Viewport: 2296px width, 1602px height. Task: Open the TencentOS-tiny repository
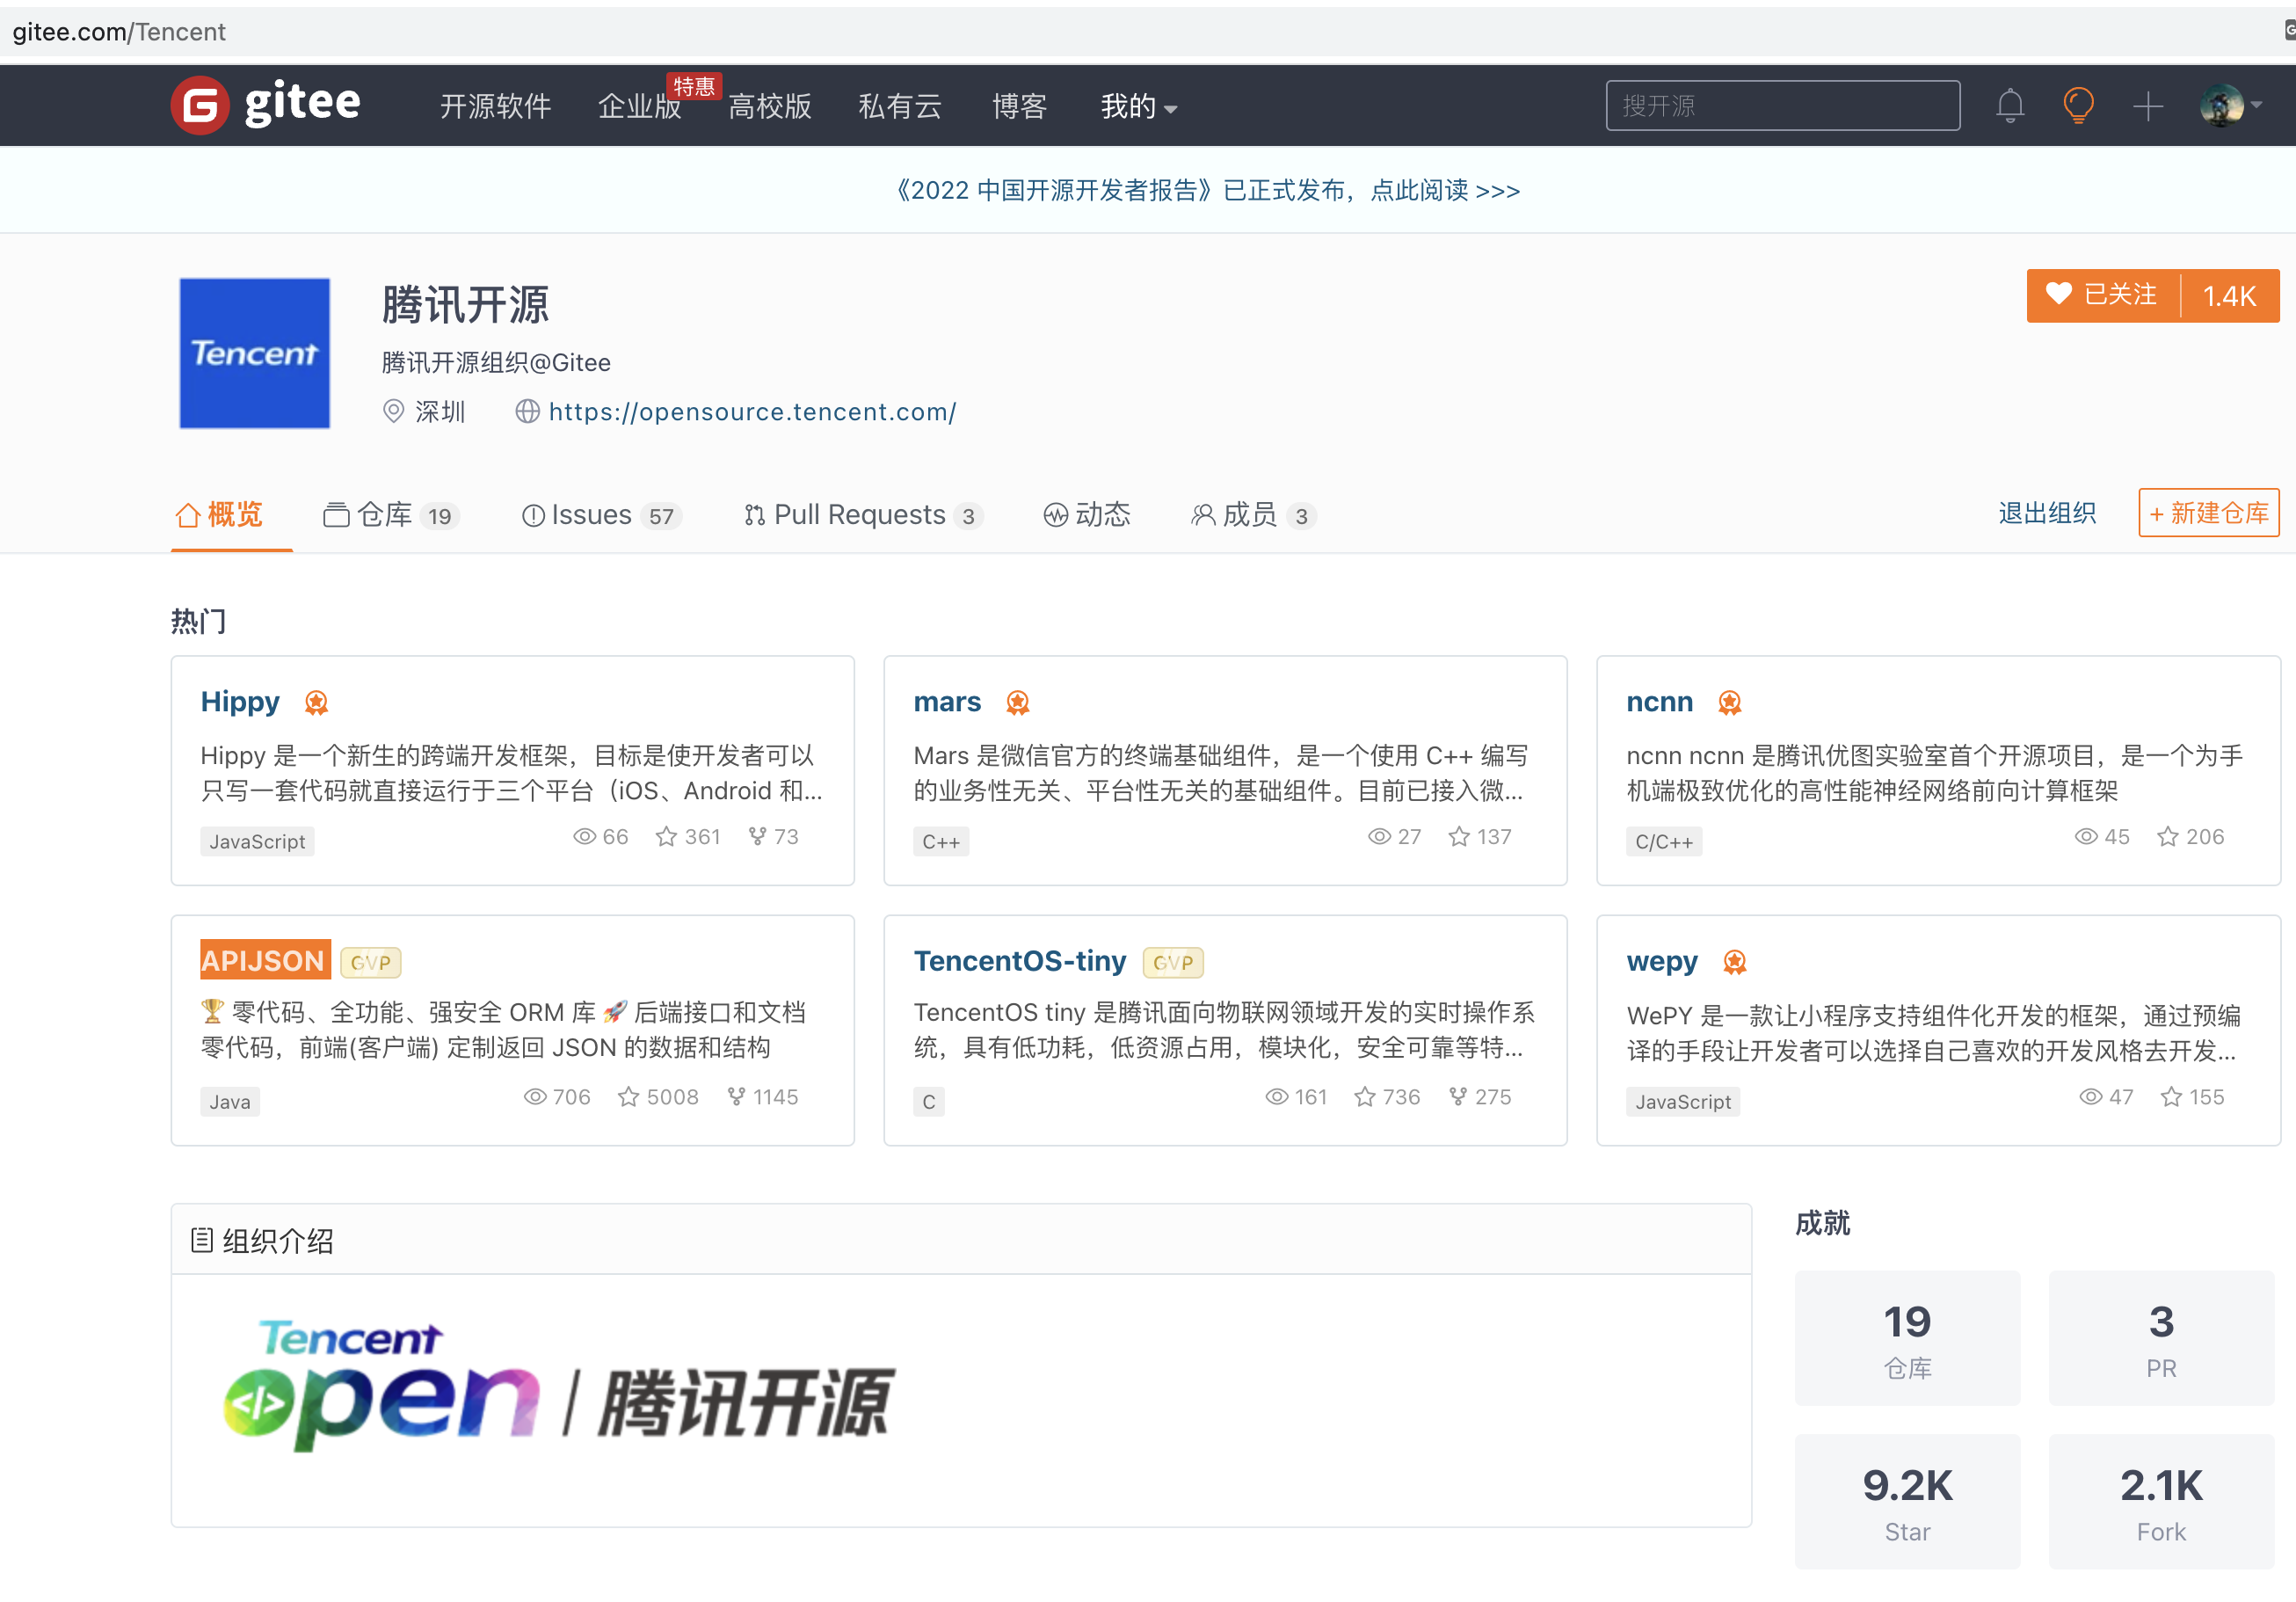click(x=1020, y=961)
